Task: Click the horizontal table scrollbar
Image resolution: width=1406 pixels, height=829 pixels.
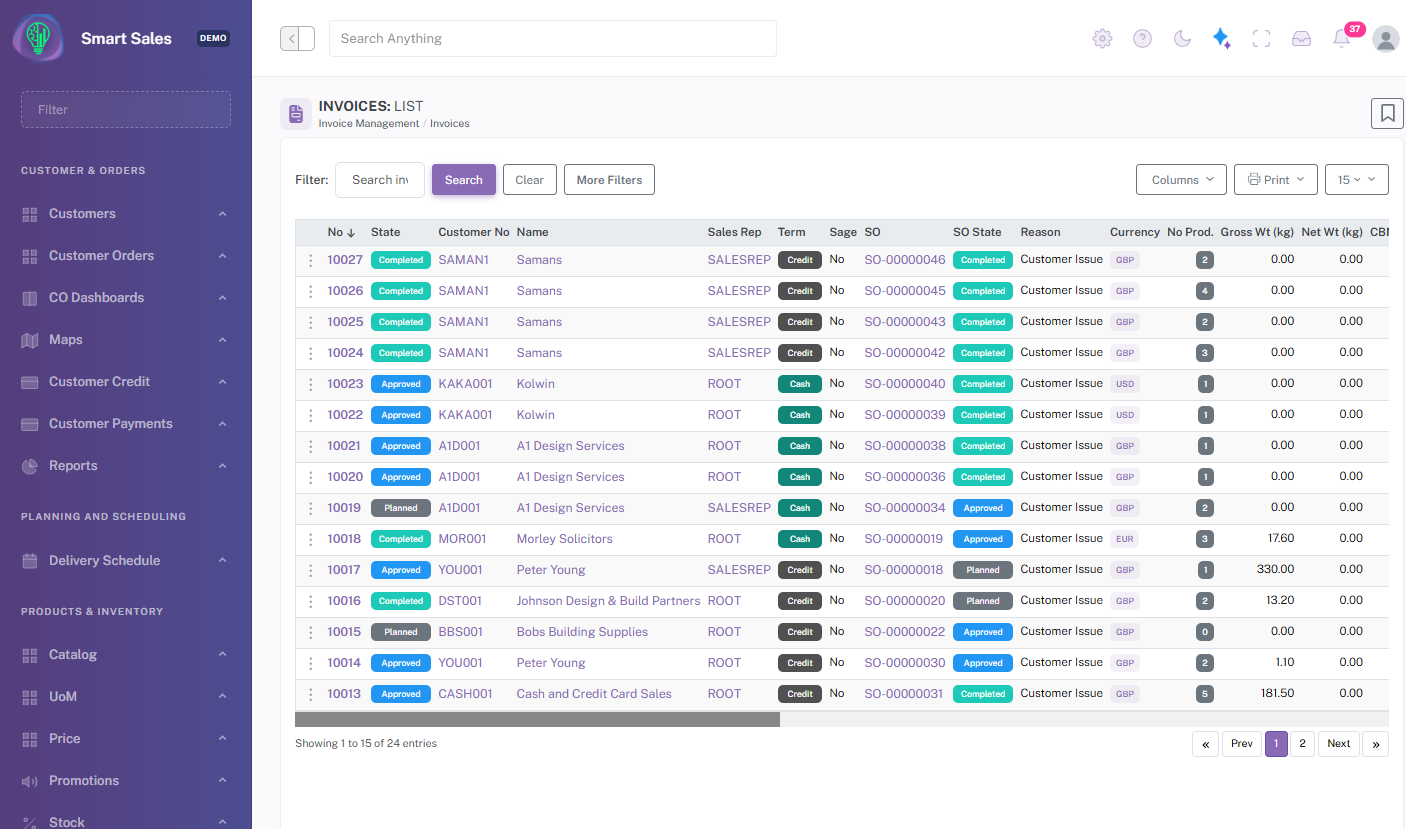Action: coord(537,719)
